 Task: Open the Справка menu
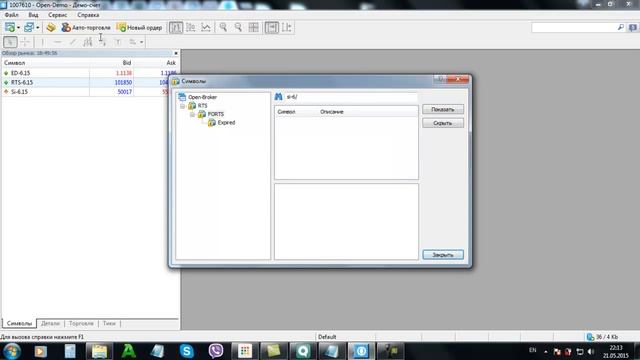pyautogui.click(x=88, y=15)
